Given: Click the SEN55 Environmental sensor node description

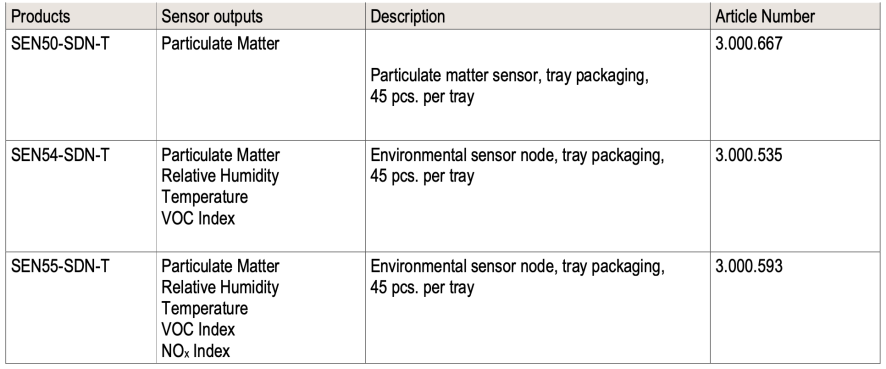Looking at the screenshot, I should coord(517,276).
